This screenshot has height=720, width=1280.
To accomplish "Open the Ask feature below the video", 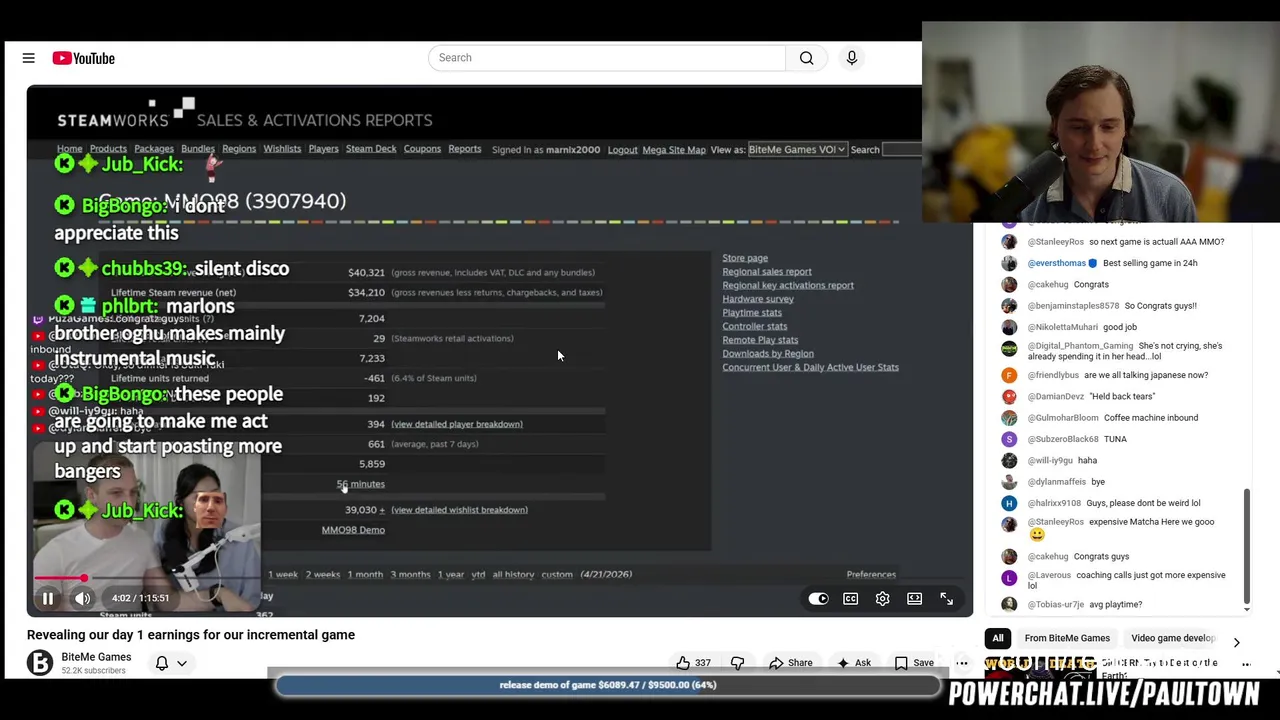I will point(854,662).
